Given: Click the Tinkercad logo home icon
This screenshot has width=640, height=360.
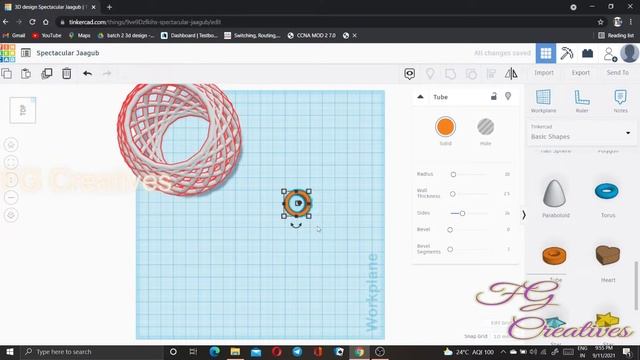Looking at the screenshot, I should [x=7, y=53].
